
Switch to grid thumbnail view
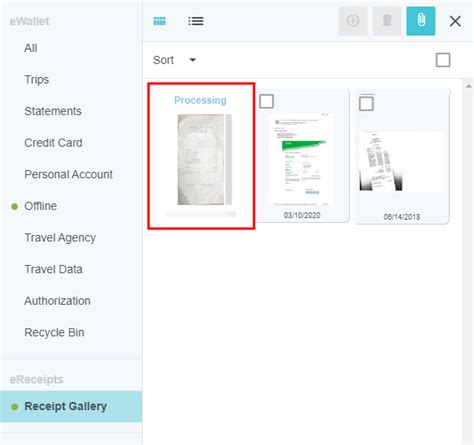(x=159, y=21)
